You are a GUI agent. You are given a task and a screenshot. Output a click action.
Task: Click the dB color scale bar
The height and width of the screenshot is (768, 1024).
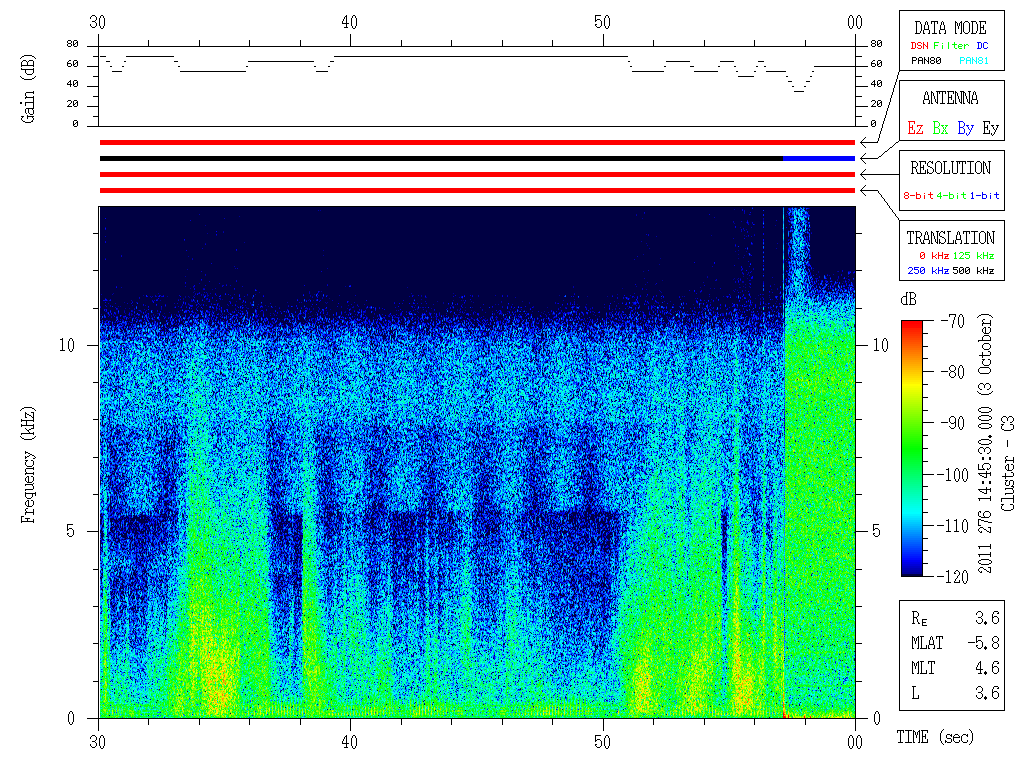coord(912,448)
